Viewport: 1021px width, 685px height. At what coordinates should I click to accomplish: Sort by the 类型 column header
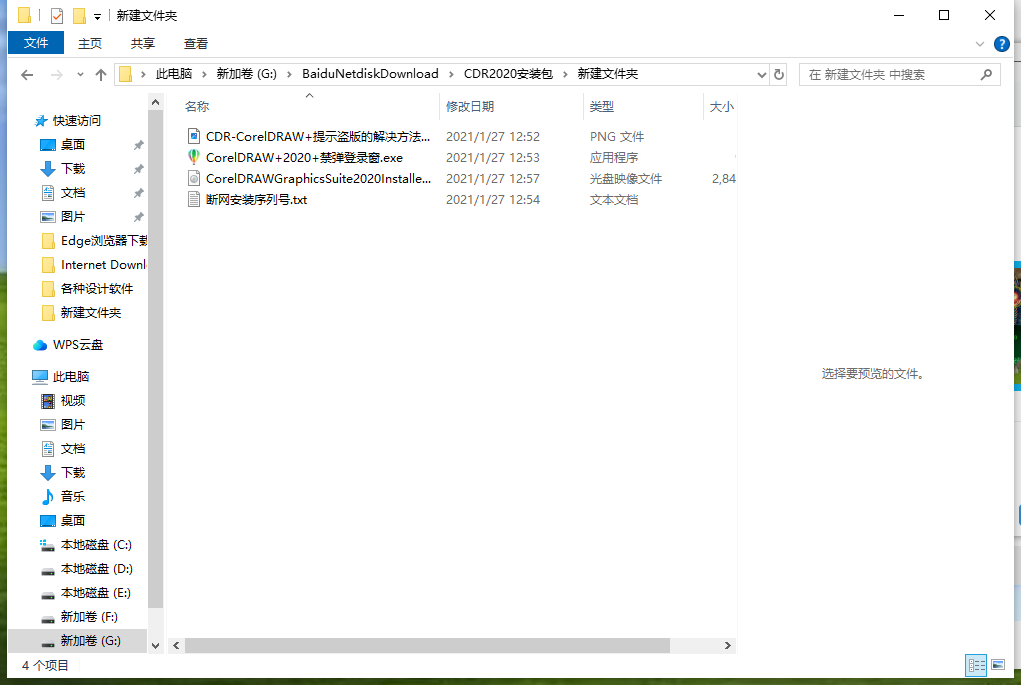click(602, 106)
